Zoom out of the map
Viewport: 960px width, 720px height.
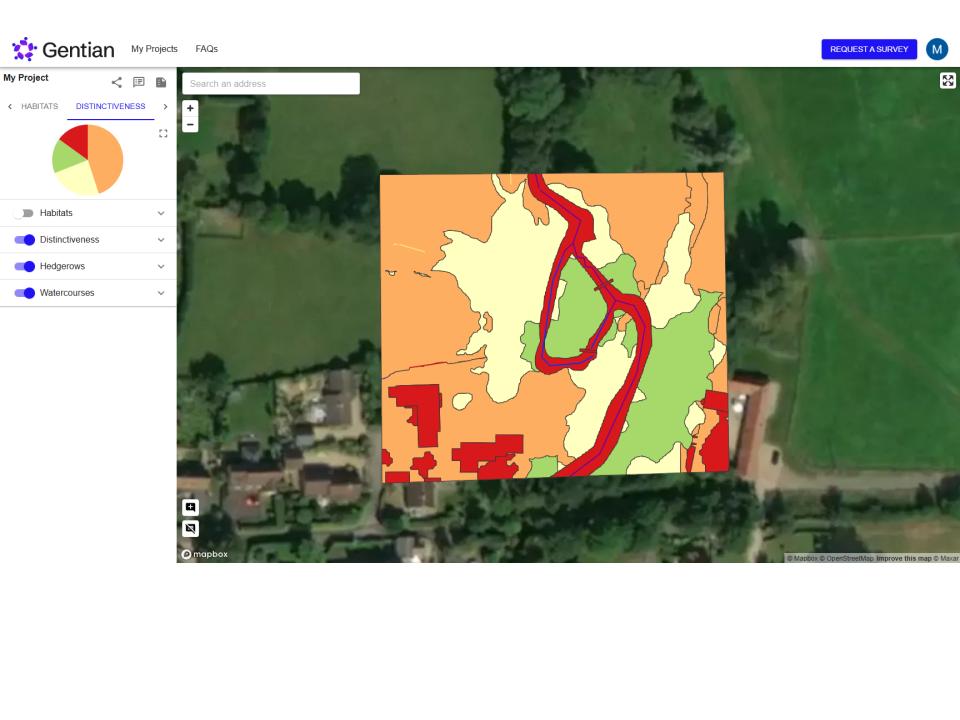[x=190, y=125]
